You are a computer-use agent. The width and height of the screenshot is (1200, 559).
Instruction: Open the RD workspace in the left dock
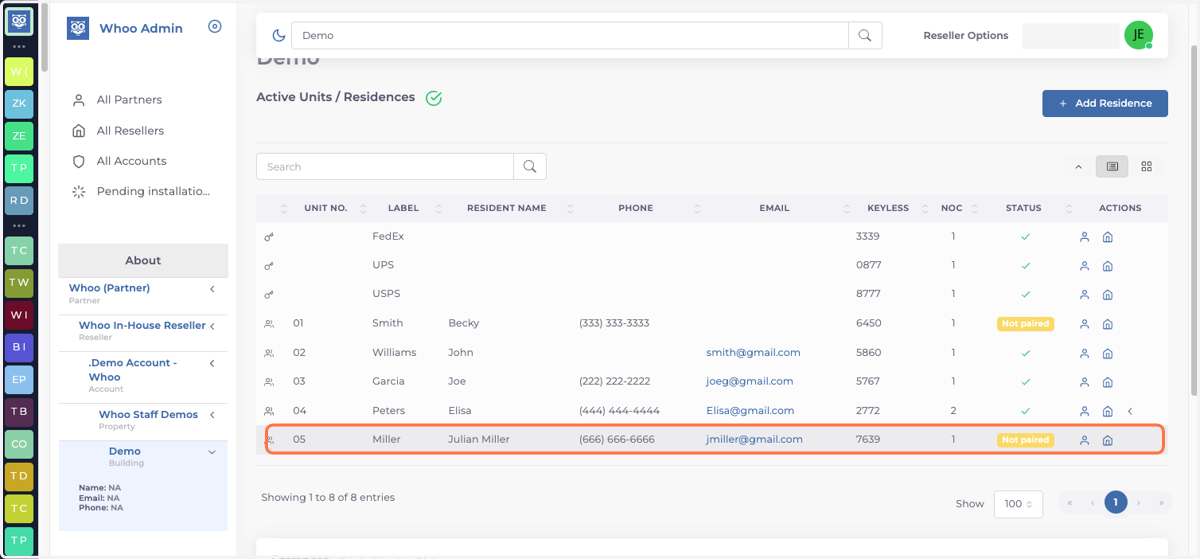[x=19, y=200]
